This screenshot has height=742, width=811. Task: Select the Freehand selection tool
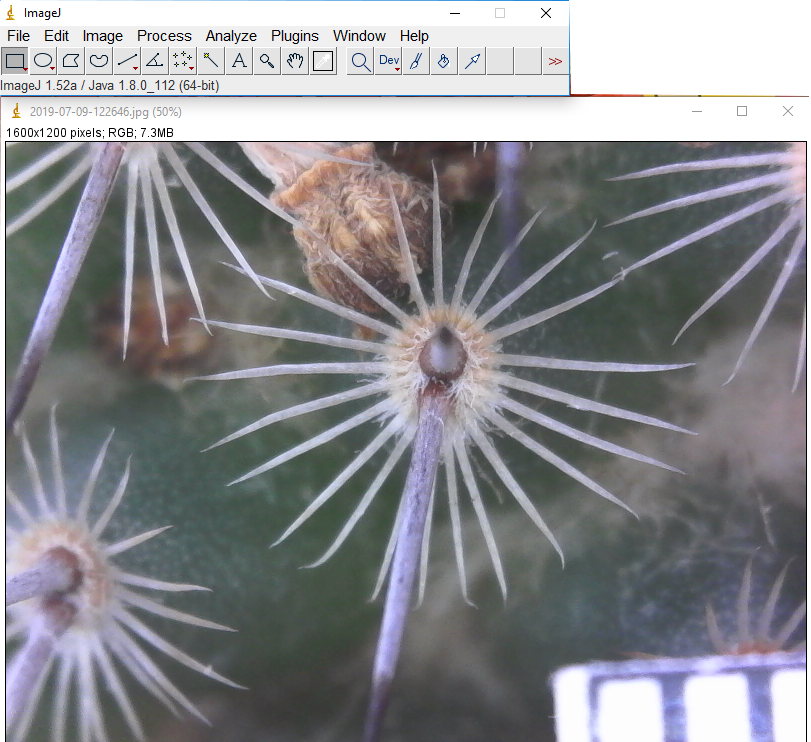99,61
